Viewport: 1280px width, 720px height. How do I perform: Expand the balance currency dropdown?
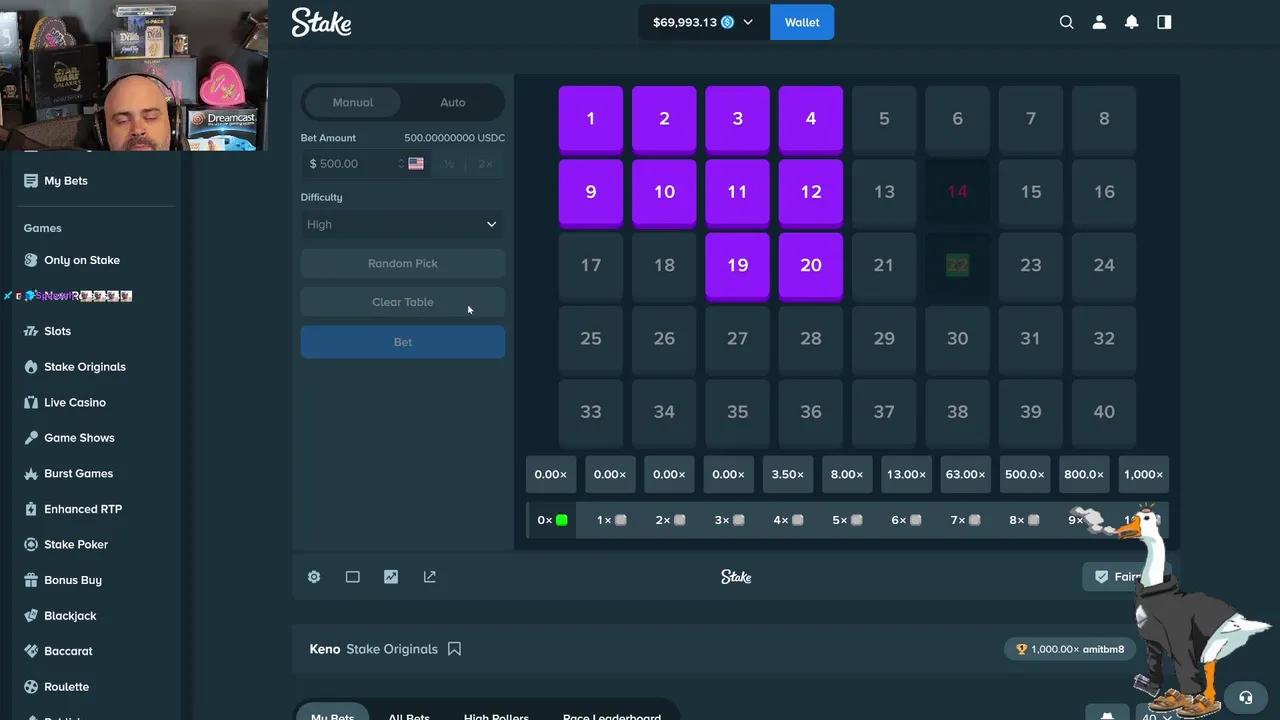point(704,22)
